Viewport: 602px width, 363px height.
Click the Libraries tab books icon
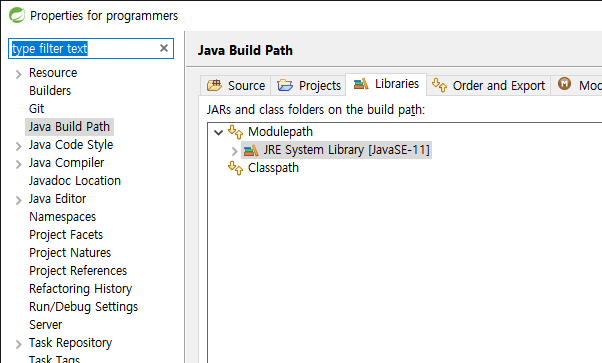coord(361,83)
